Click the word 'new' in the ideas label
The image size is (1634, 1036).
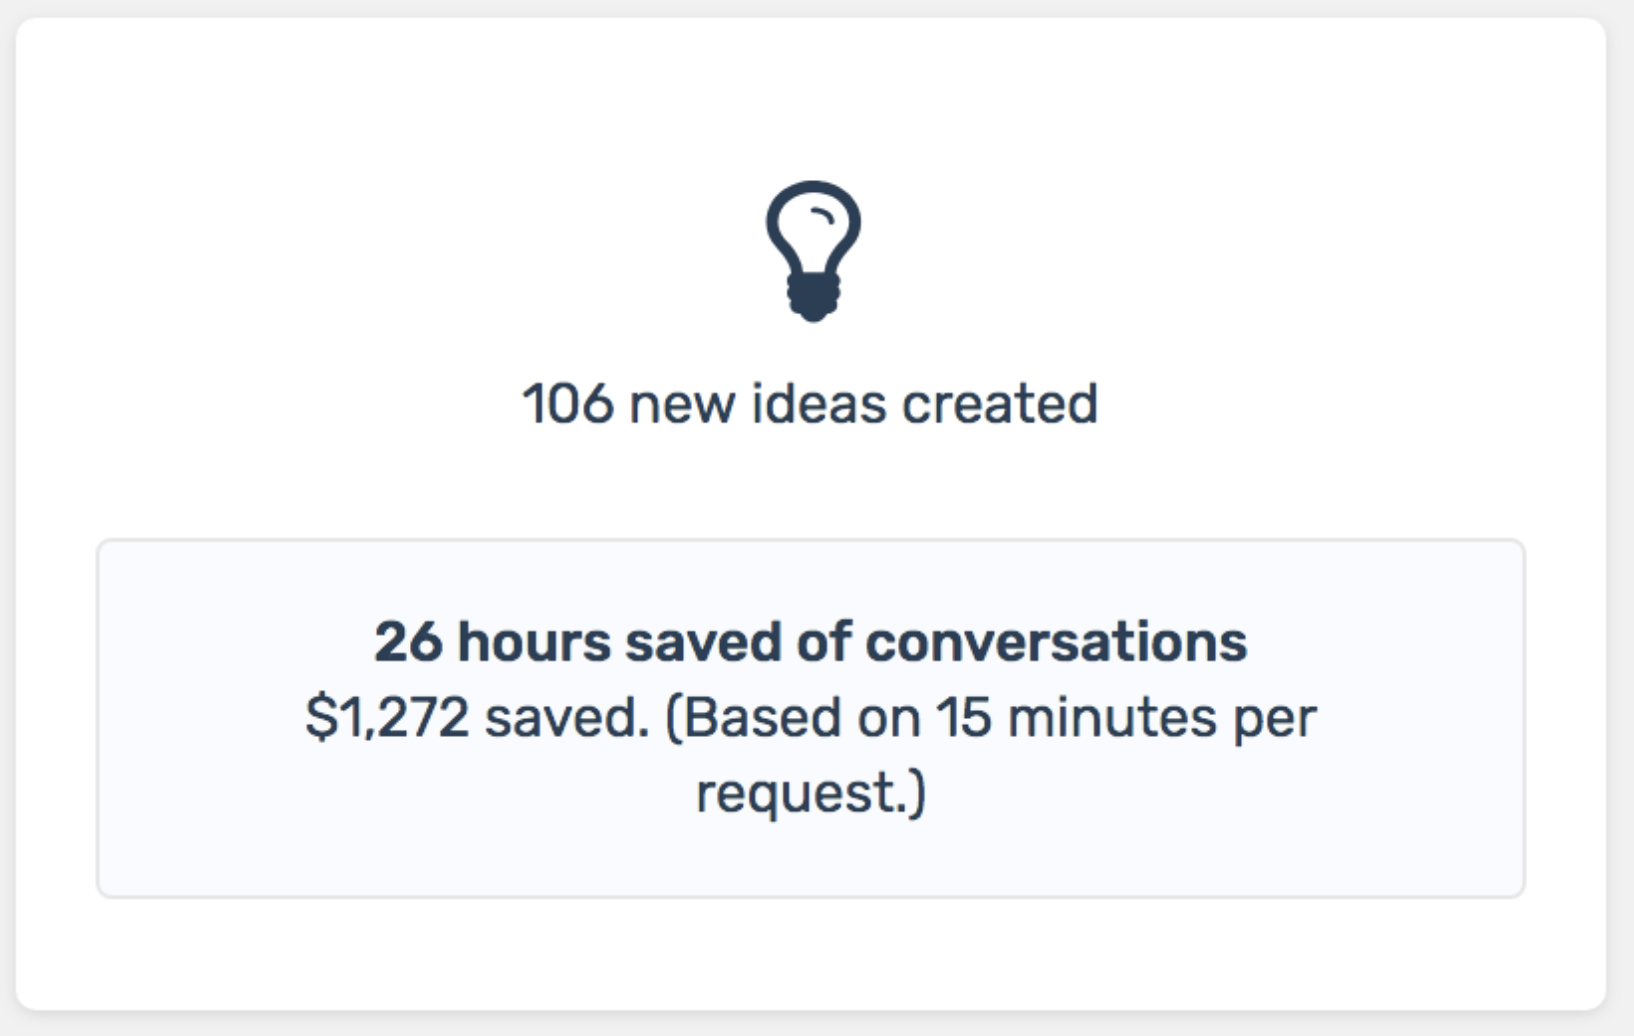point(682,408)
